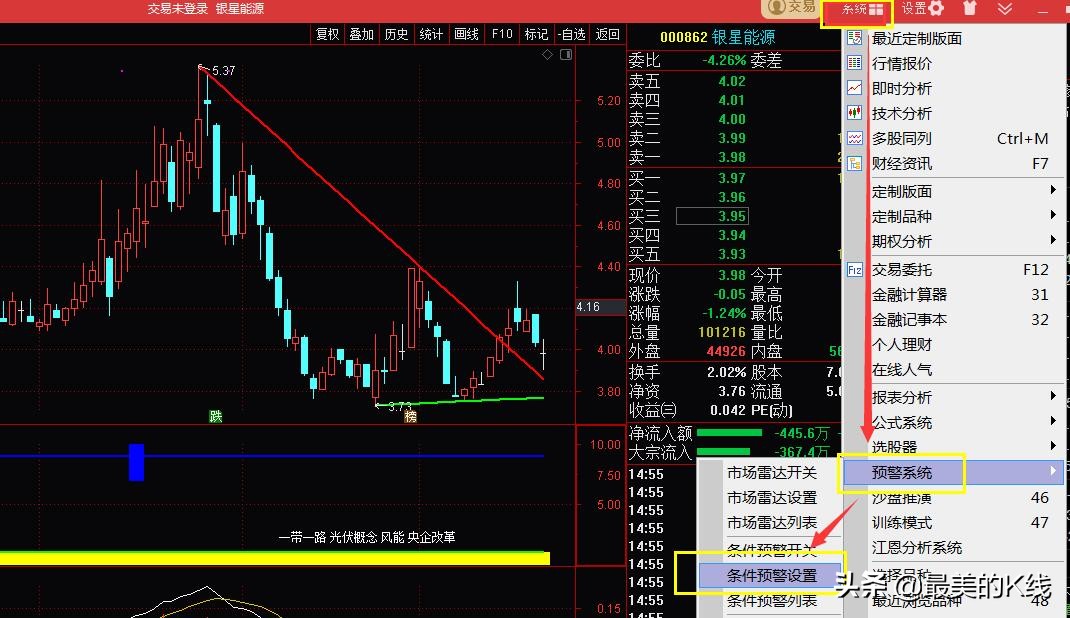Viewport: 1070px width, 618px height.
Task: Click the 最近定制版面 layout icon
Action: pyautogui.click(x=853, y=38)
